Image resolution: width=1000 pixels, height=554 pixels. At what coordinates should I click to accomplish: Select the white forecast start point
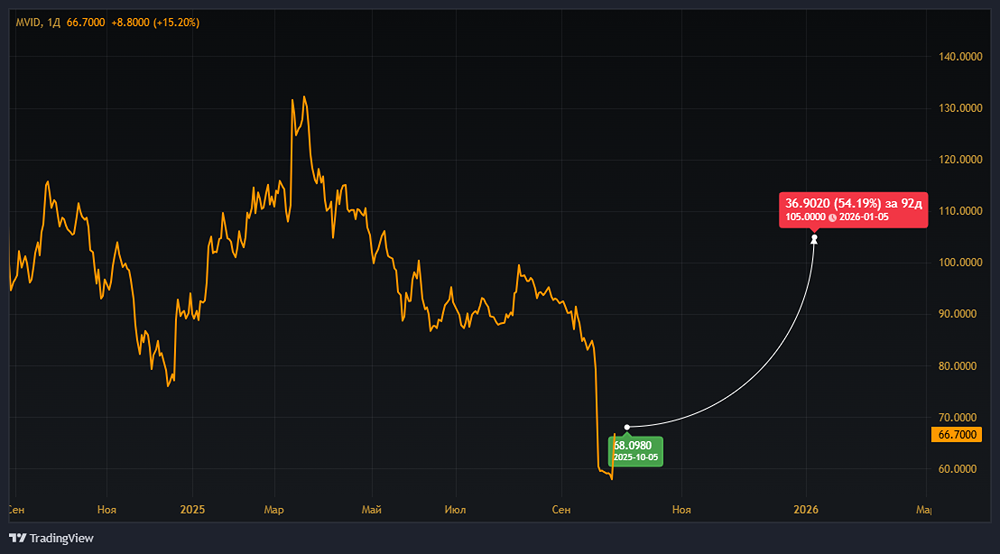[x=627, y=427]
